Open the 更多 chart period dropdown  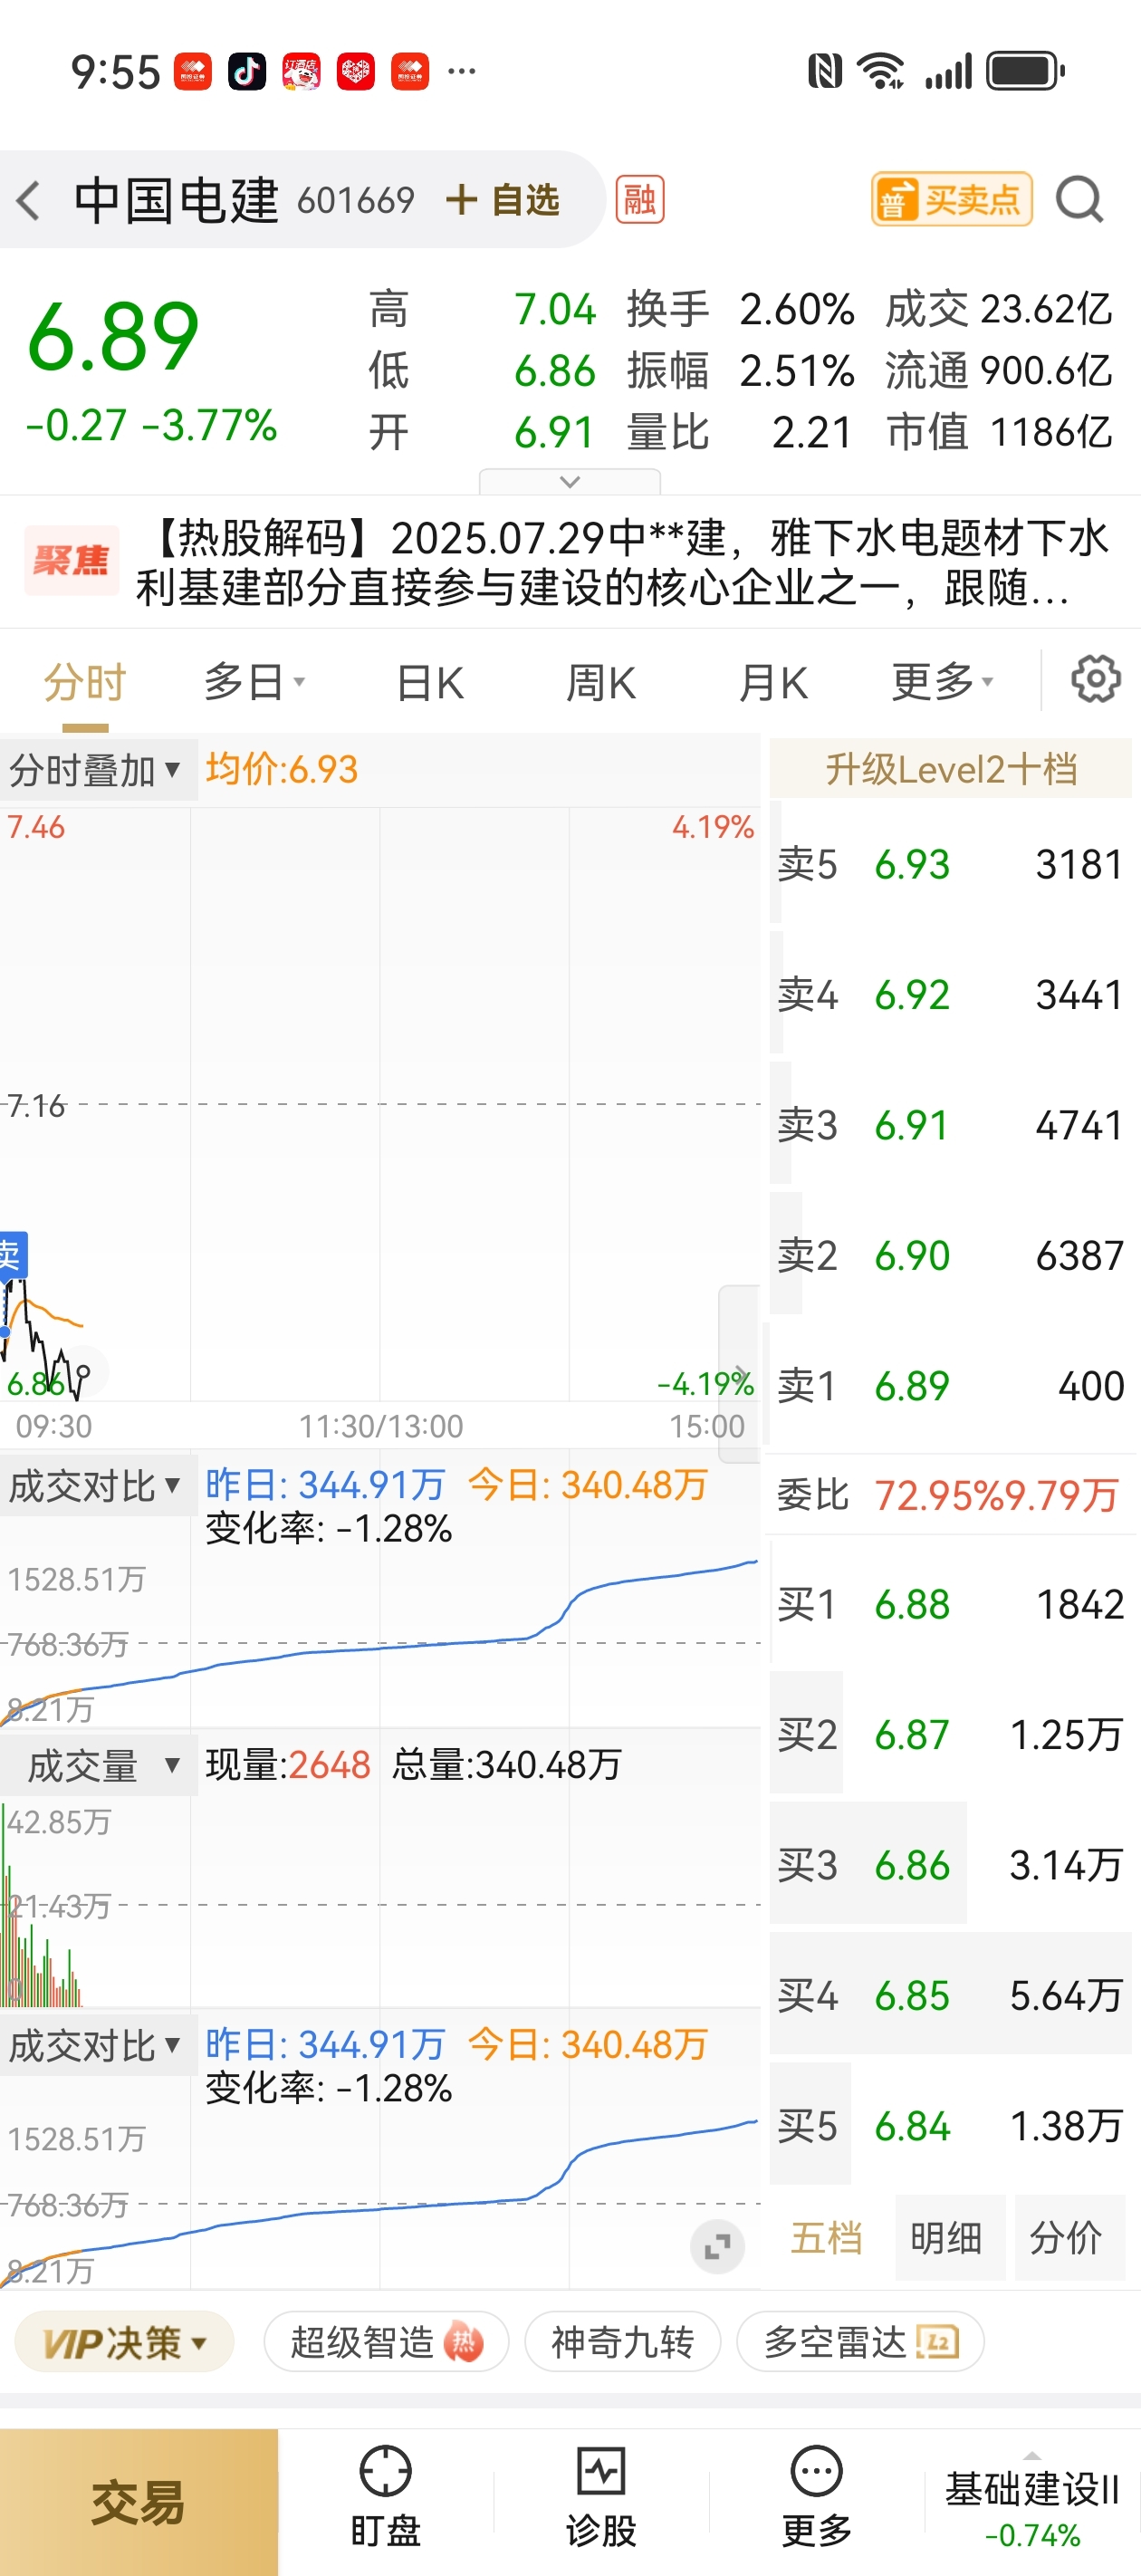(x=943, y=683)
